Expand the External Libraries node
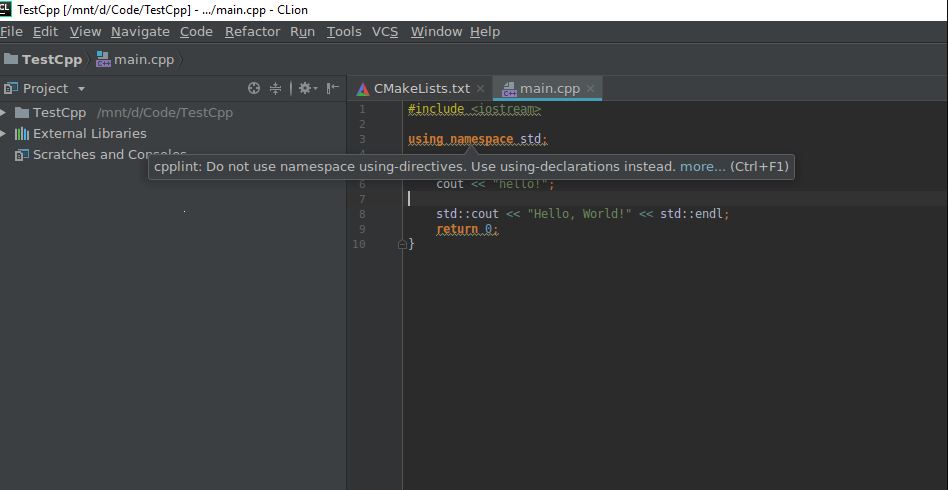Image resolution: width=948 pixels, height=490 pixels. tap(4, 134)
